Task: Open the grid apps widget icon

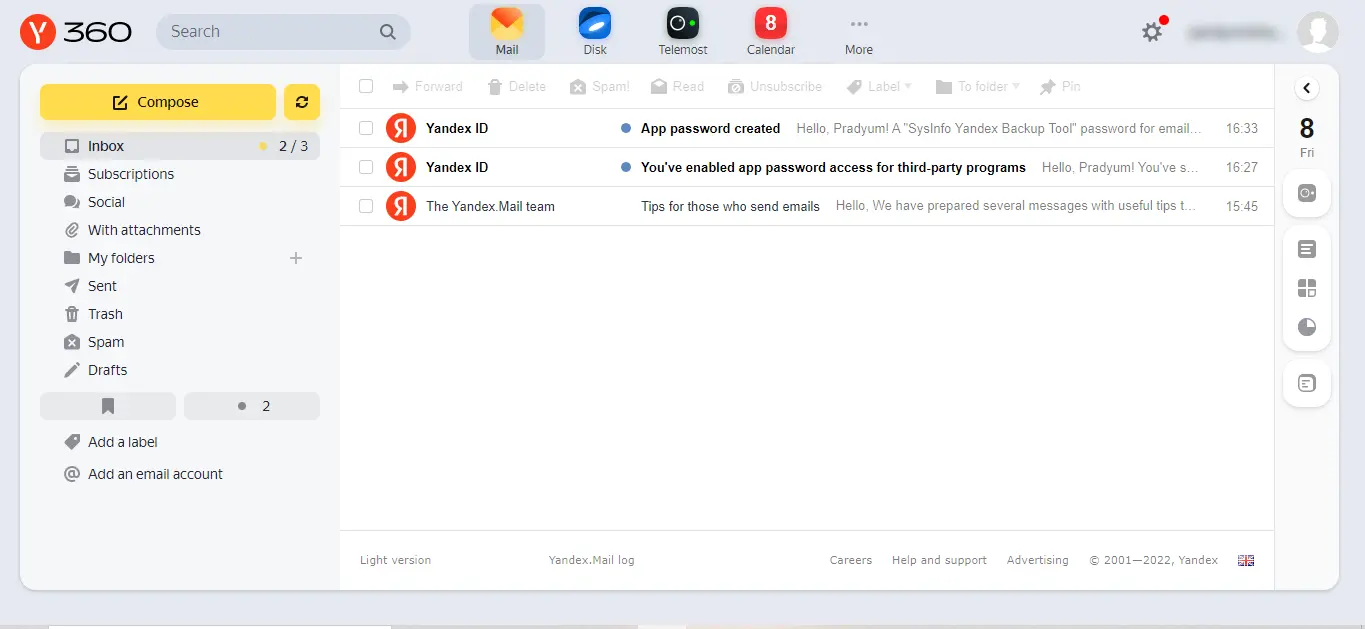Action: (x=1307, y=288)
